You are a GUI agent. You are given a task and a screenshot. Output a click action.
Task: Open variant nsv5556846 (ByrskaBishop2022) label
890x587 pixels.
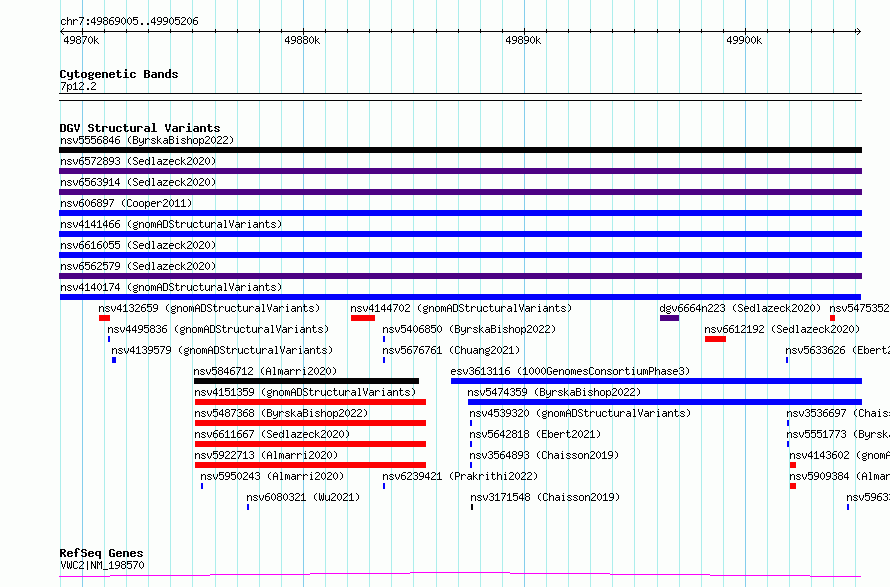tap(147, 140)
